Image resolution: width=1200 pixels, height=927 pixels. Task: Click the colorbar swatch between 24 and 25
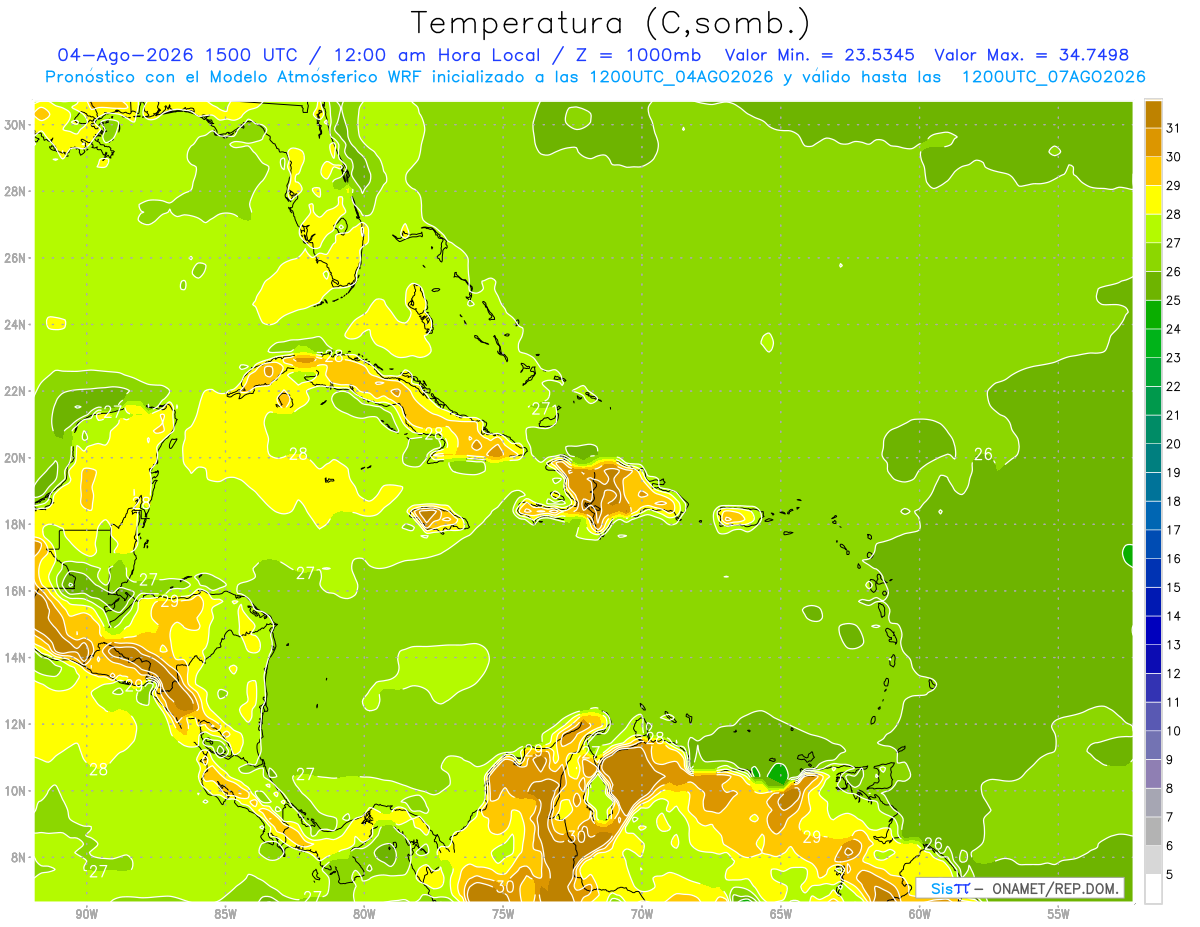tap(1153, 314)
